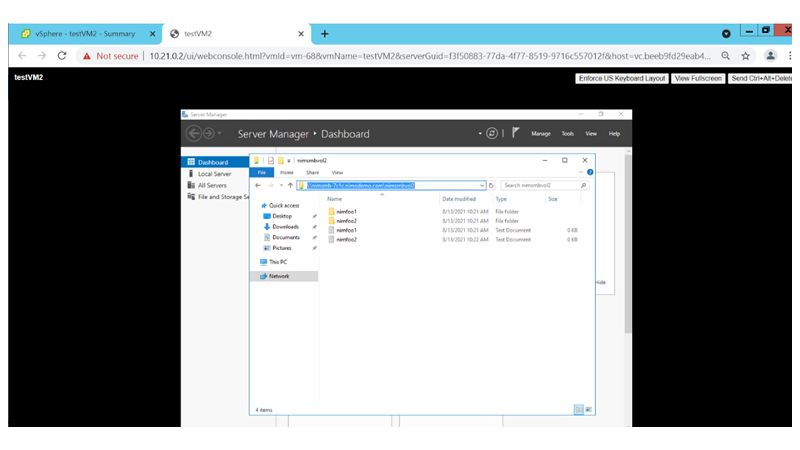Open the Server Manager Manage menu
Screen dimensions: 800x450
541,134
